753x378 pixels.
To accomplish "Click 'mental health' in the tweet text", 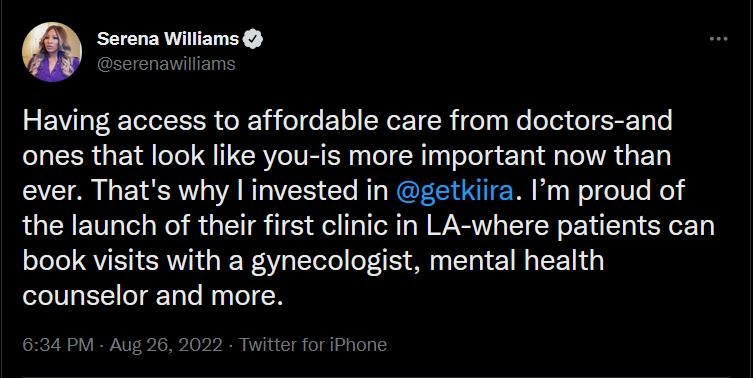I will point(515,261).
